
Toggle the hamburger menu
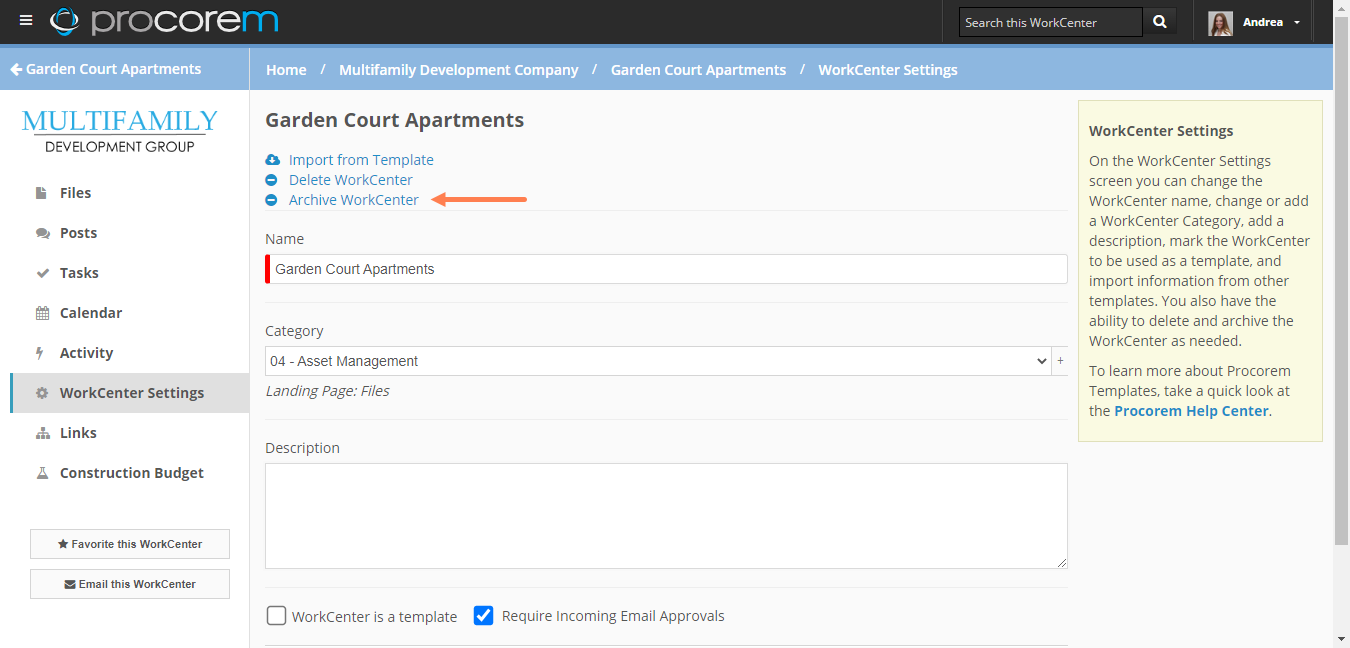pos(25,20)
